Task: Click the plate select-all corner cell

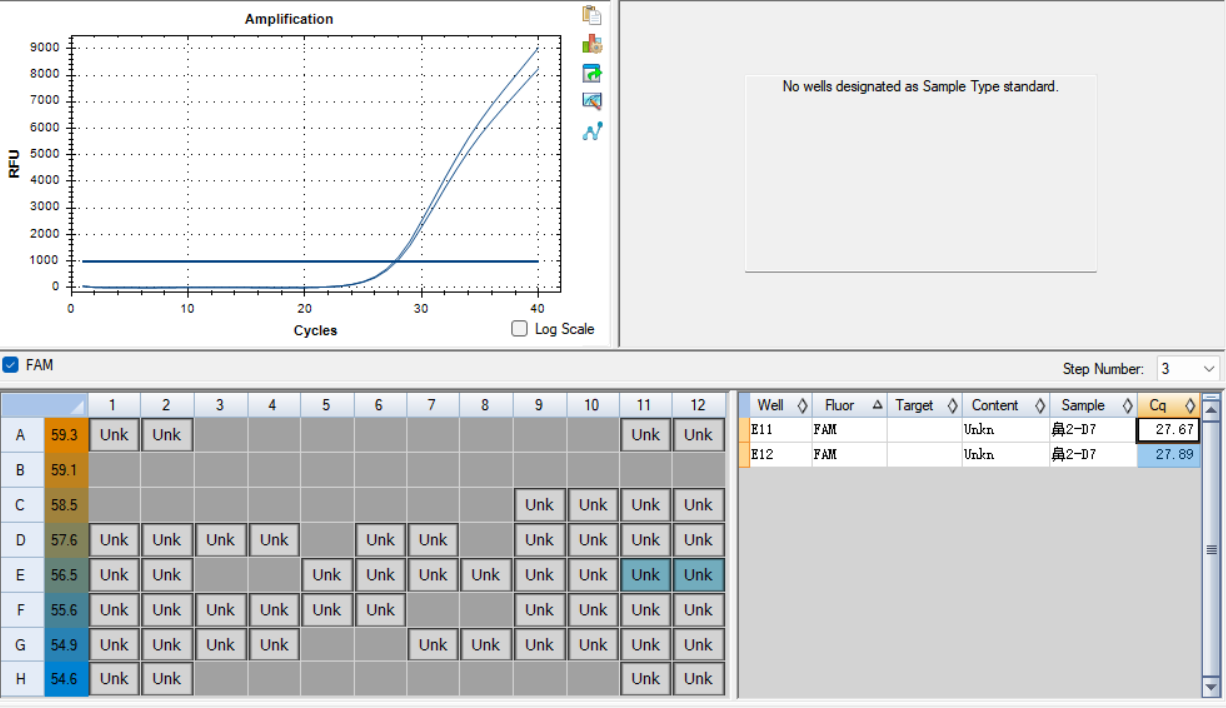Action: 44,405
